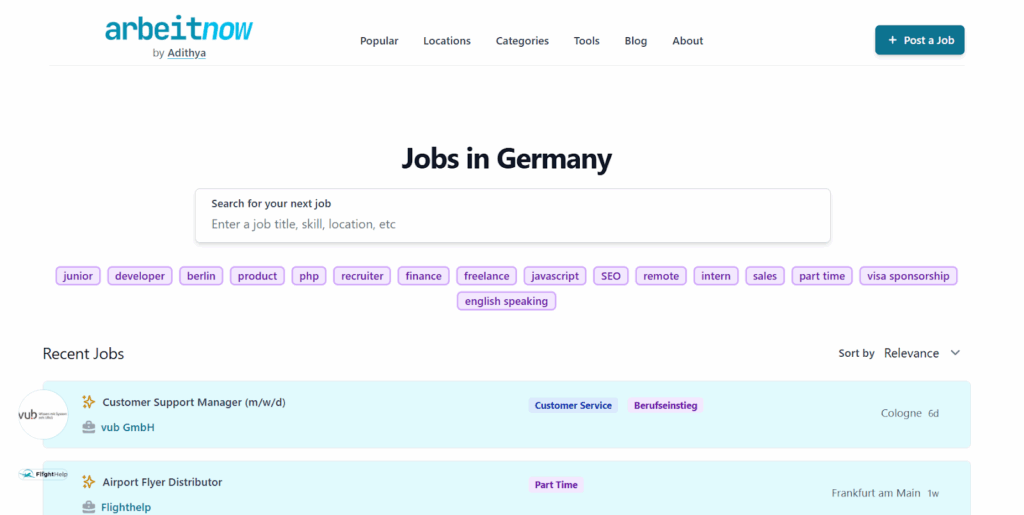Image resolution: width=1024 pixels, height=515 pixels.
Task: Select the Part Time badge on Flighthelp job
Action: point(556,485)
